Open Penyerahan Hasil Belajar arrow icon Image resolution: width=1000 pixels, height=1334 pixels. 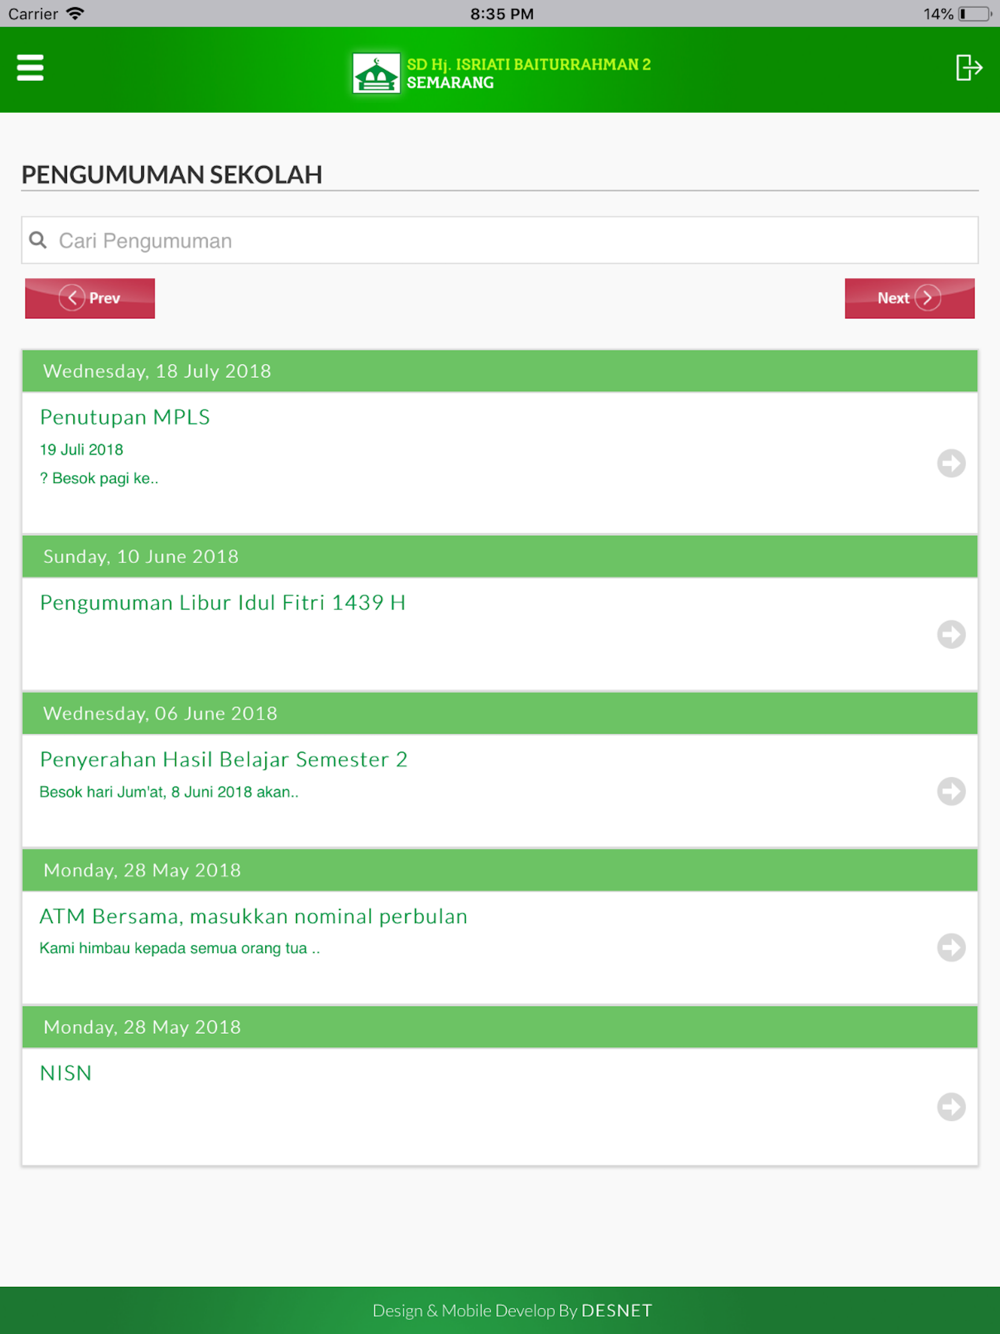(x=951, y=791)
